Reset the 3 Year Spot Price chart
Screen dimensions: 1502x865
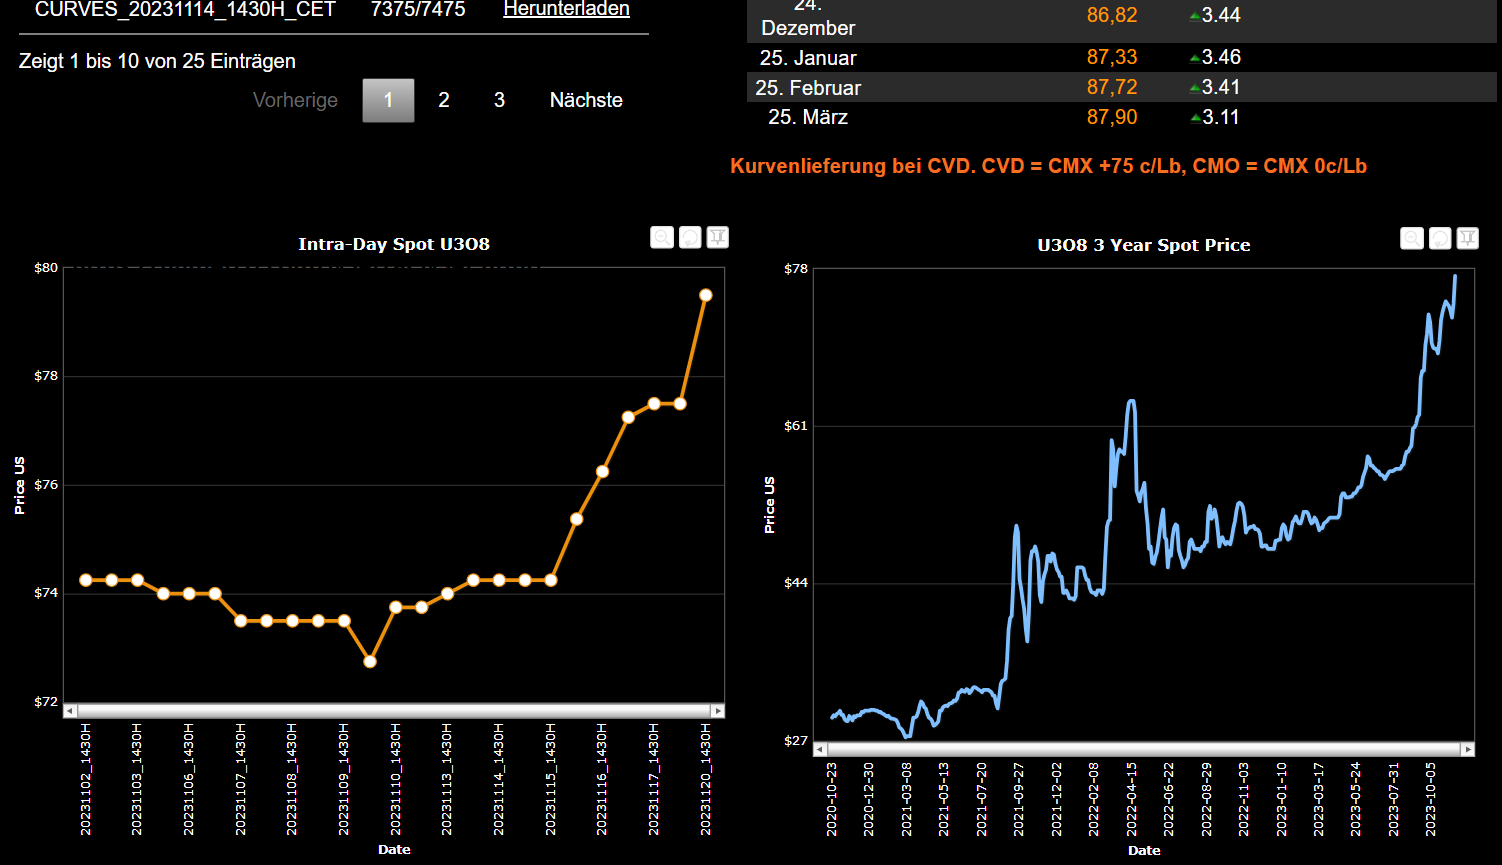(x=1439, y=238)
